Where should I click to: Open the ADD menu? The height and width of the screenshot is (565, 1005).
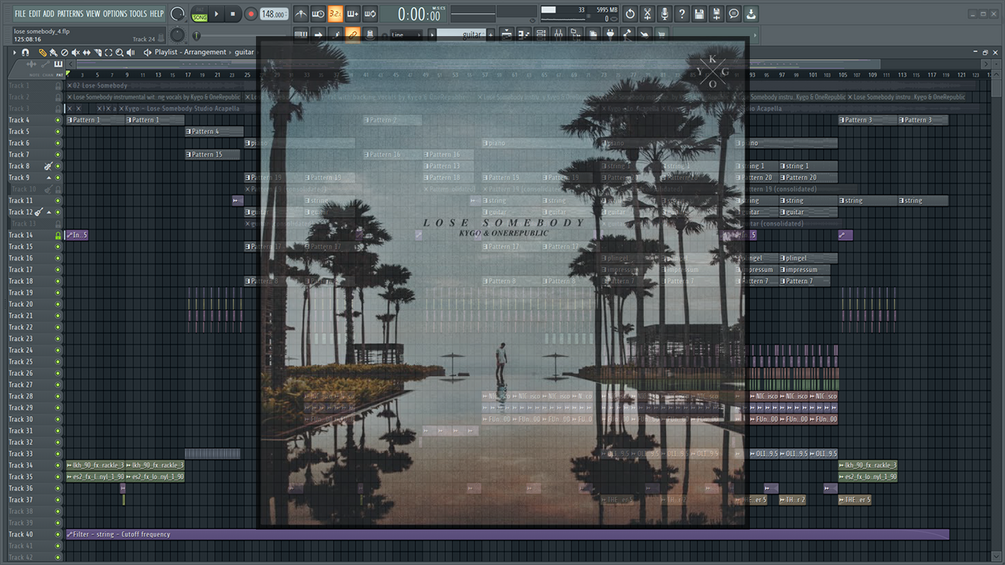tap(49, 13)
